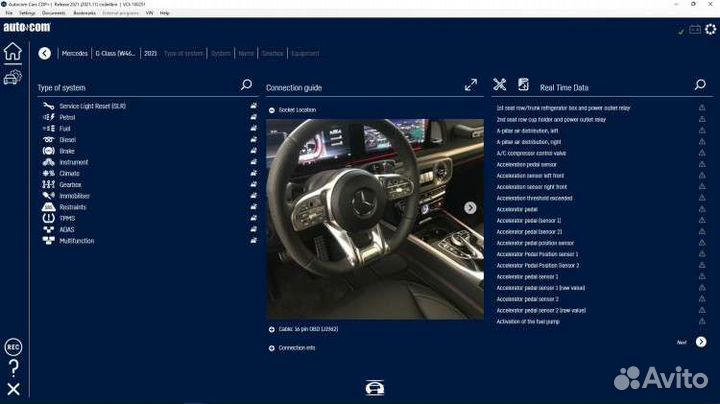Start recording with the REC button
The width and height of the screenshot is (720, 404).
tap(13, 347)
